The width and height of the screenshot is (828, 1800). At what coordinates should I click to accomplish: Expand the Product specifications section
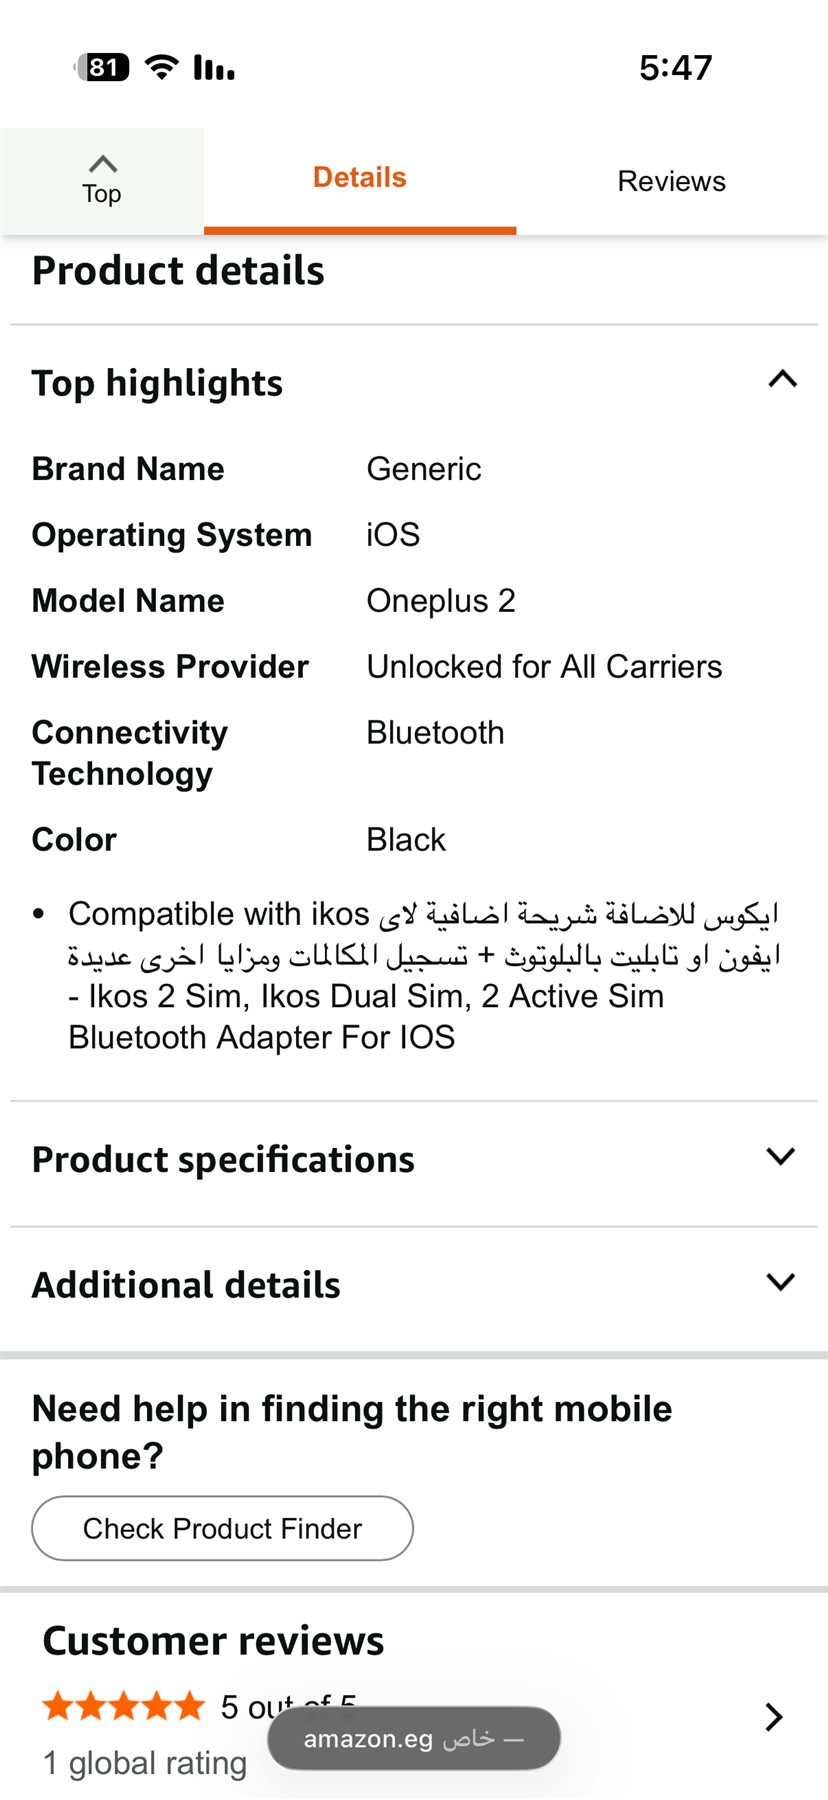pos(780,1157)
